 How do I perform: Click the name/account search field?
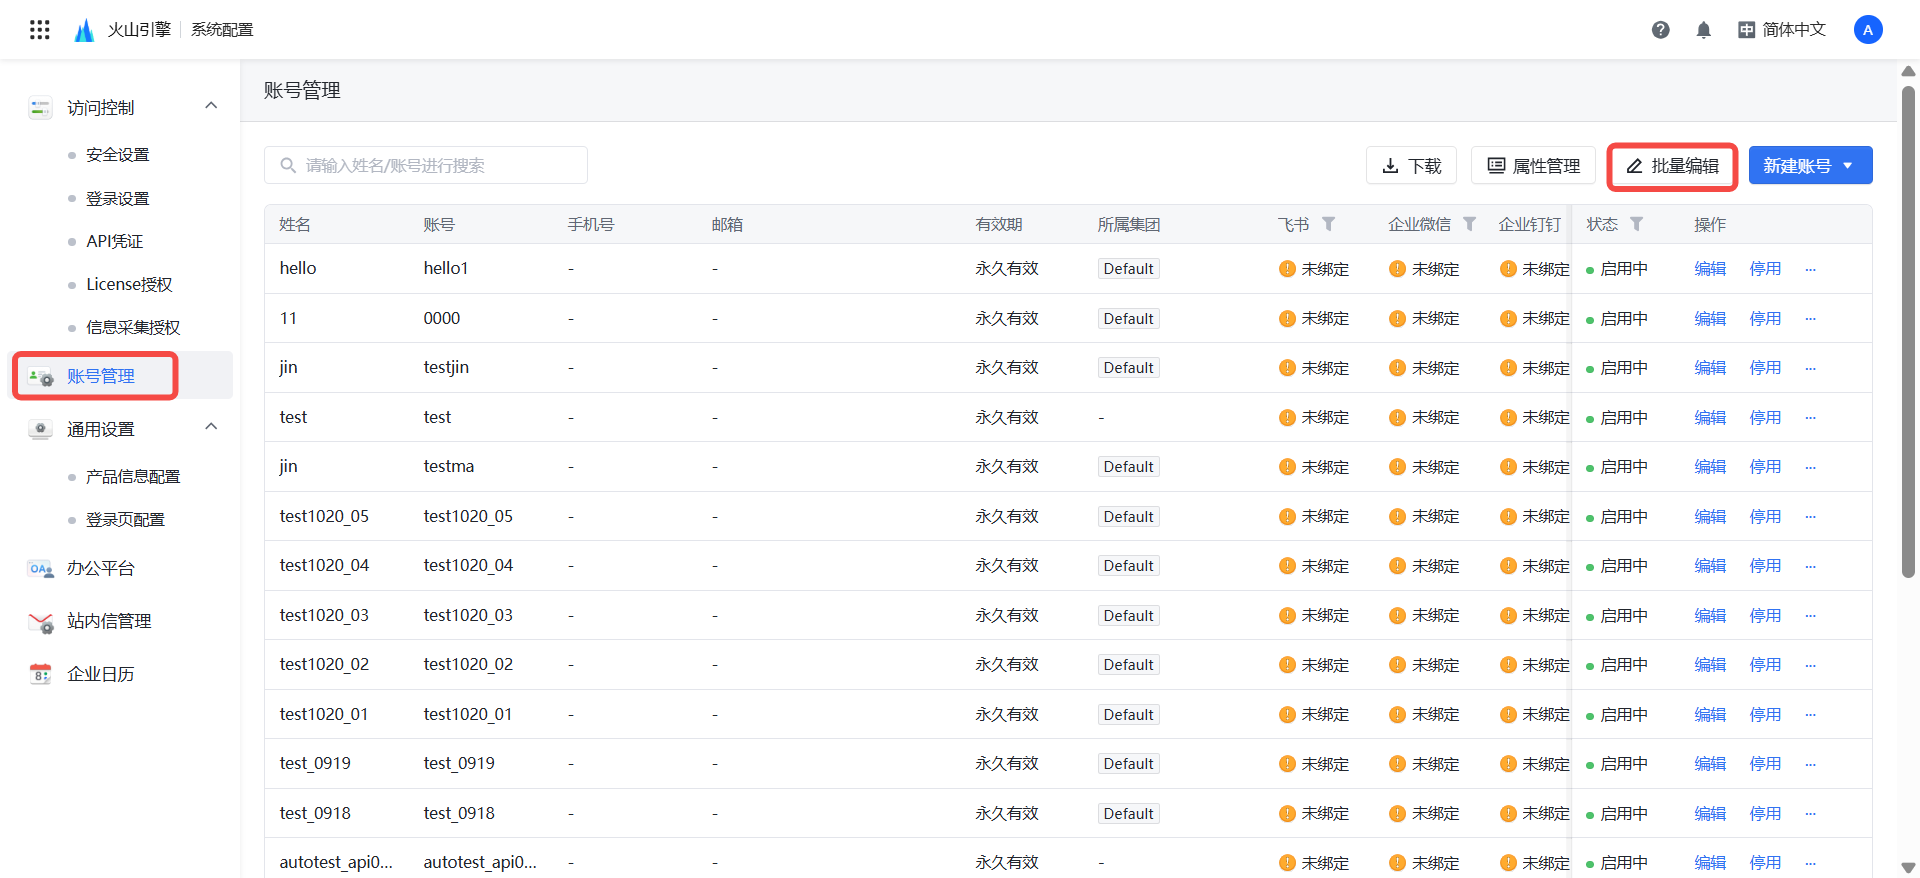pos(426,166)
